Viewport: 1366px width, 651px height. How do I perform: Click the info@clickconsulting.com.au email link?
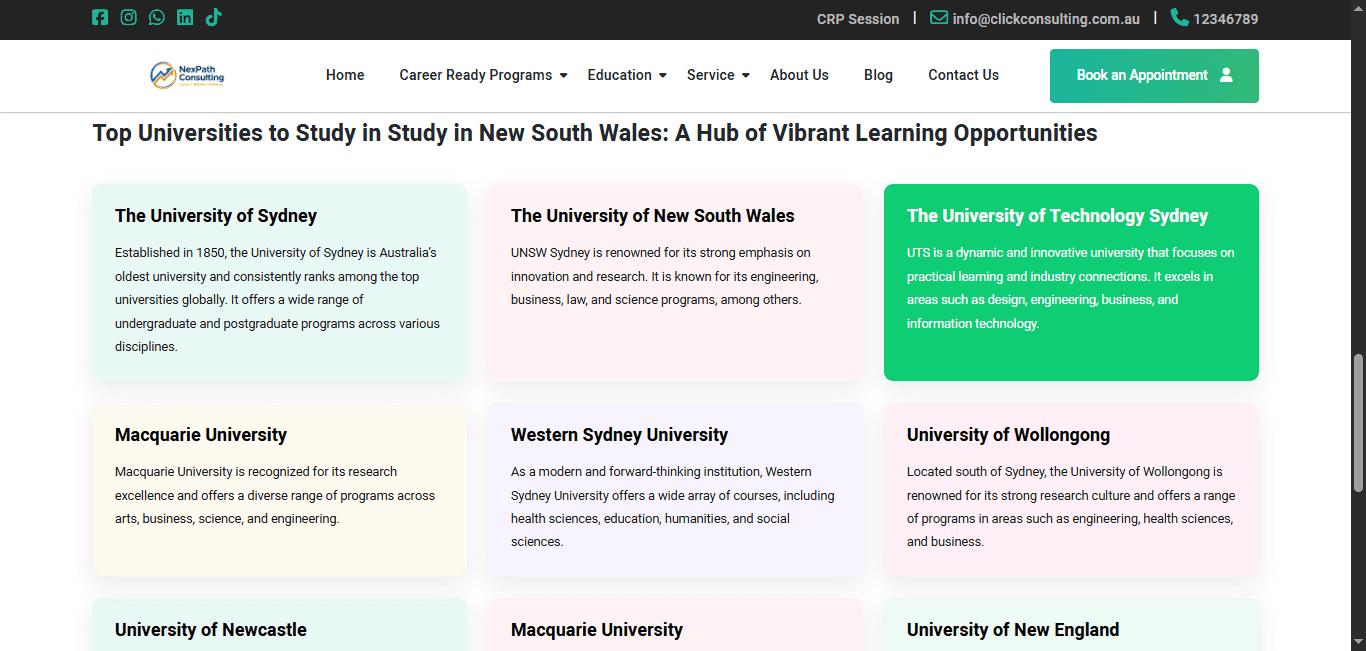(1046, 19)
